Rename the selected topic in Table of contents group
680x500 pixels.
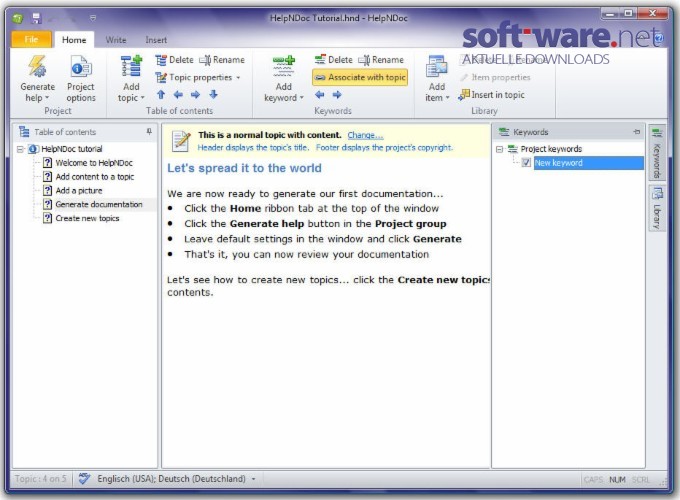pyautogui.click(x=222, y=60)
